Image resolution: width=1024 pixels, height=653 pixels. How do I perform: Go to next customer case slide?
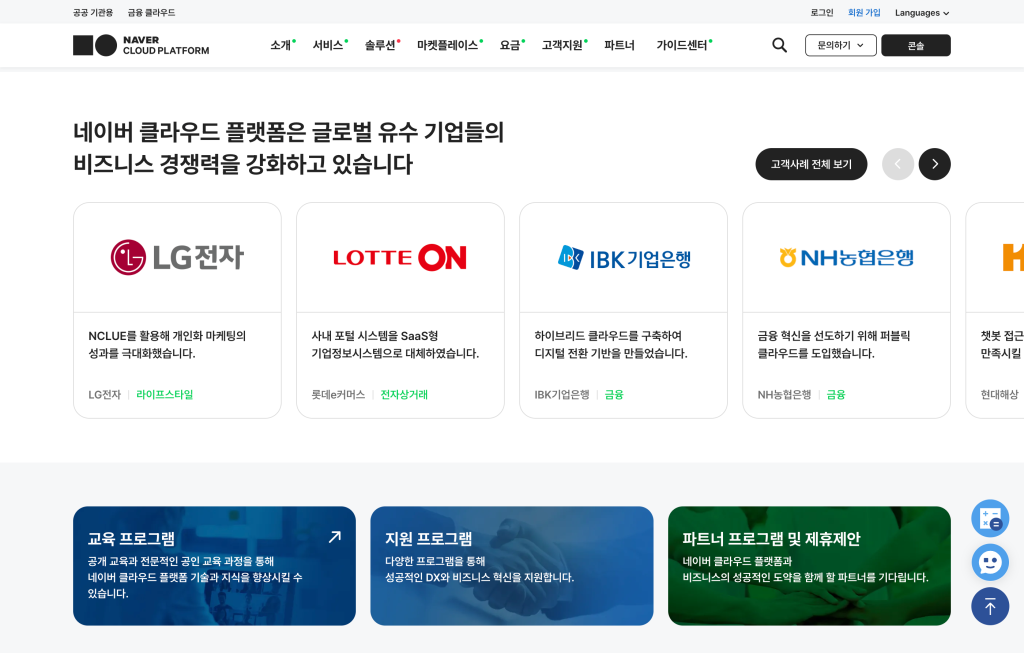coord(934,164)
